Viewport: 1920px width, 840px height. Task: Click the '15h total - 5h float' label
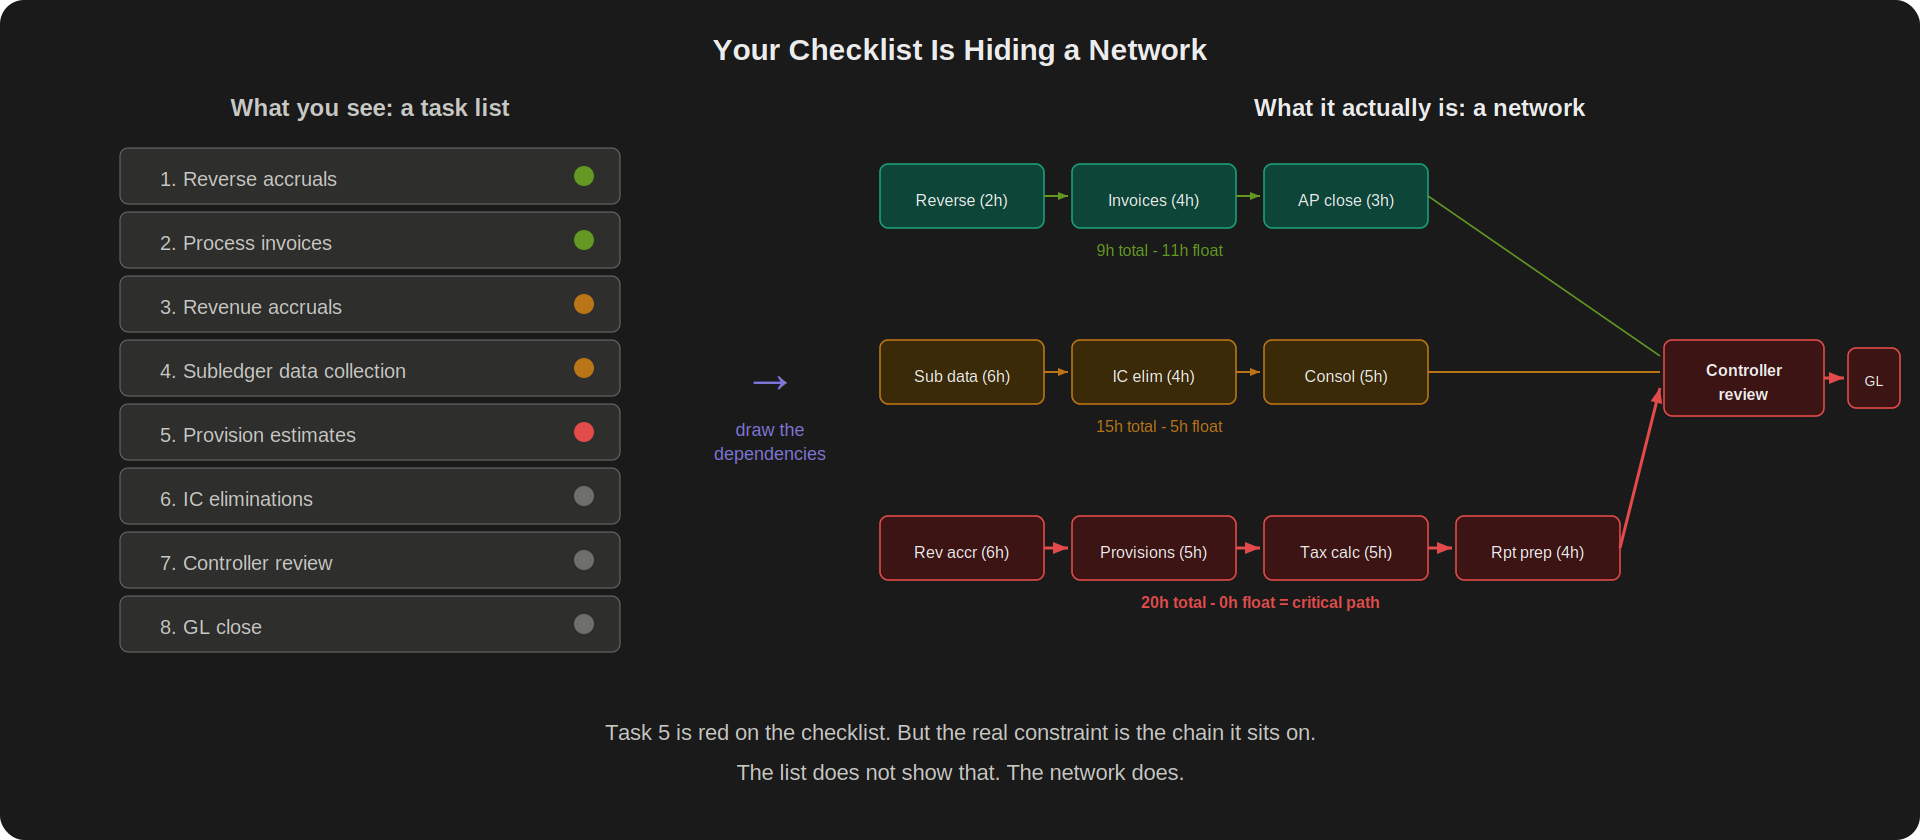(1159, 426)
